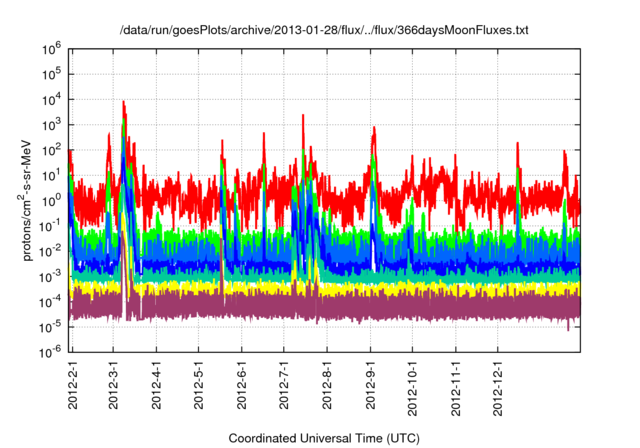Click the 2012-2-1 date tick label
Screen dimensions: 640x448
(73, 385)
